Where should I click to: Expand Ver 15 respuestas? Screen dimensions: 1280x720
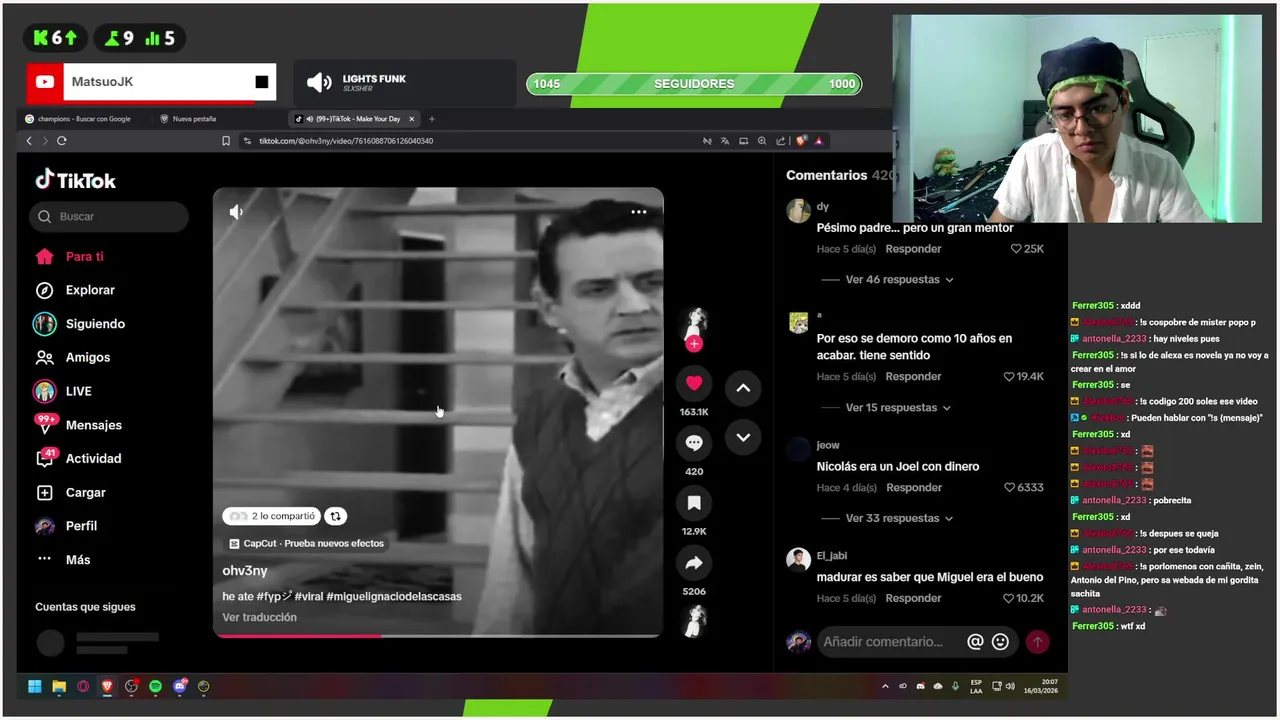(x=898, y=408)
